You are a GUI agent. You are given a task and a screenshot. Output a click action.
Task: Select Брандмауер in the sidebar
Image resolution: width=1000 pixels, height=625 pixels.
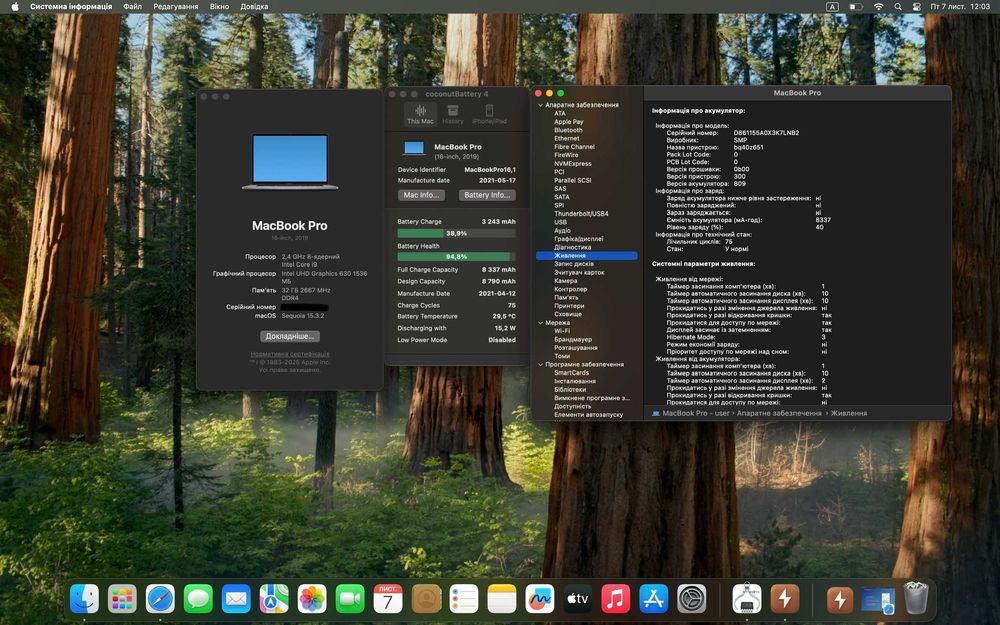pos(573,340)
